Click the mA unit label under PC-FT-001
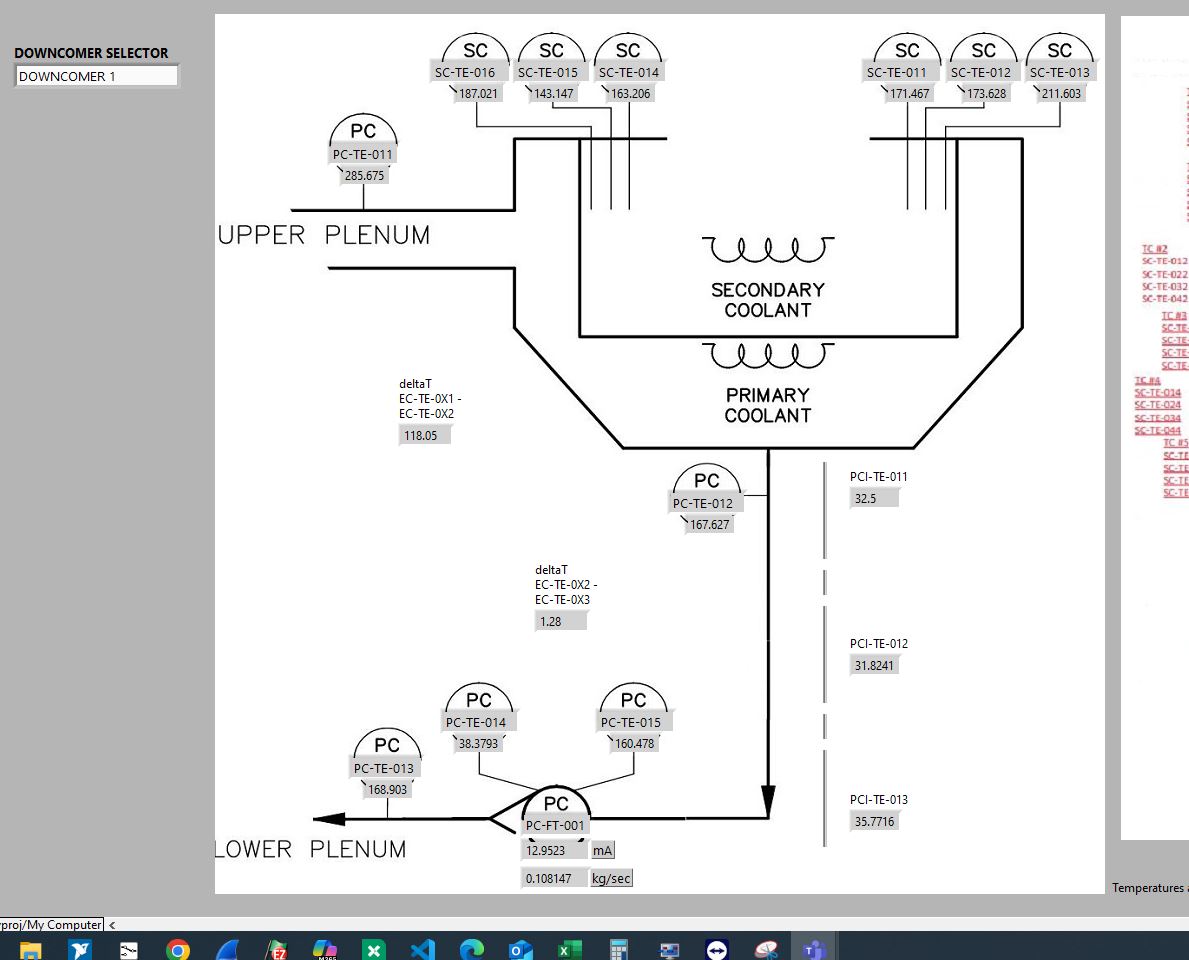Viewport: 1189px width, 960px height. click(602, 850)
